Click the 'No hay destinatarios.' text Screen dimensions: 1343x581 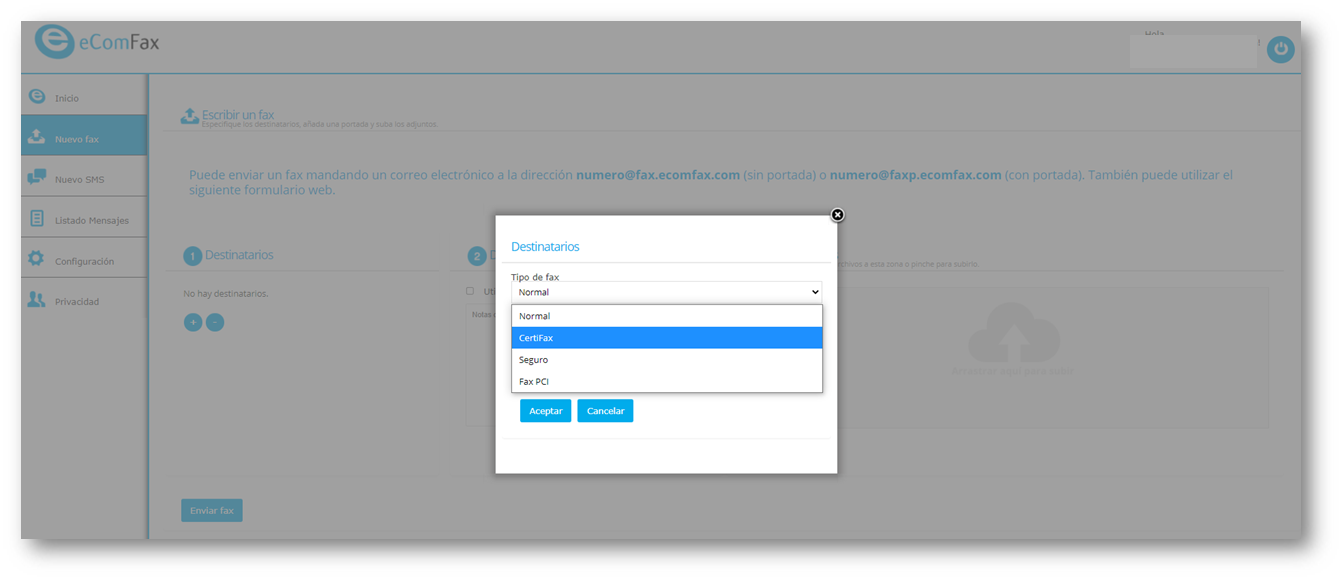(x=226, y=294)
